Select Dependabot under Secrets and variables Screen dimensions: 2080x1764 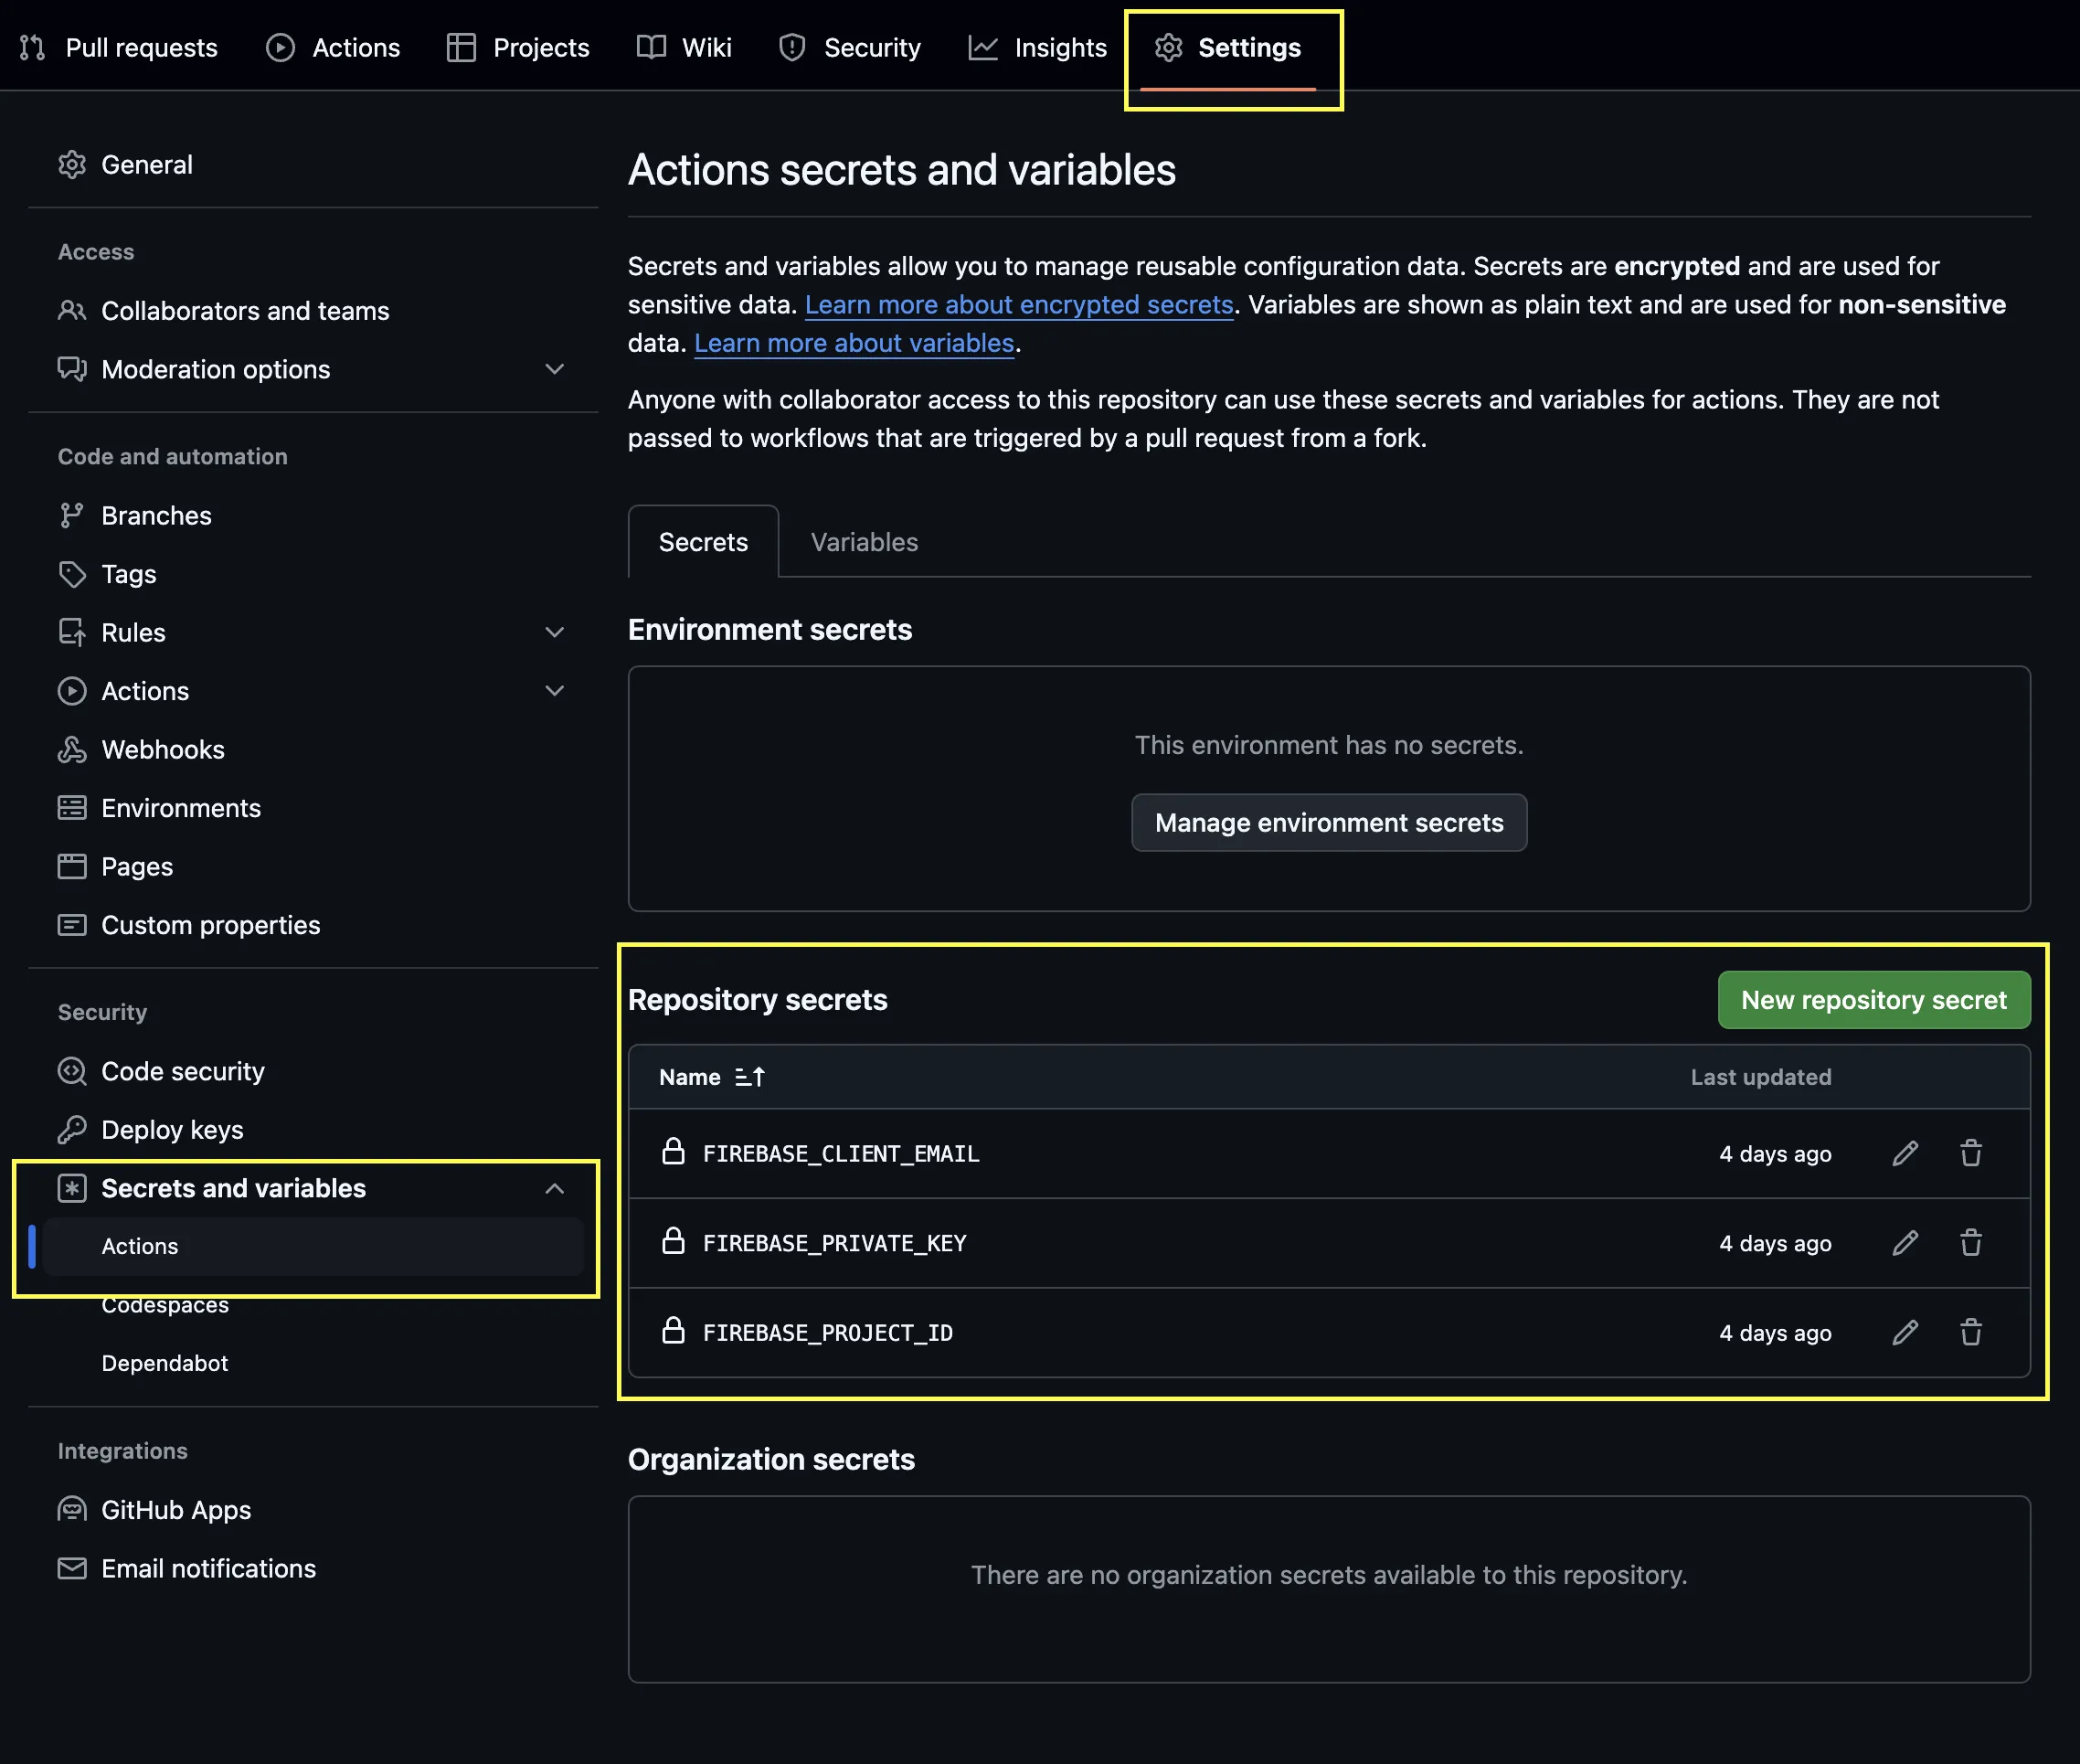(165, 1363)
